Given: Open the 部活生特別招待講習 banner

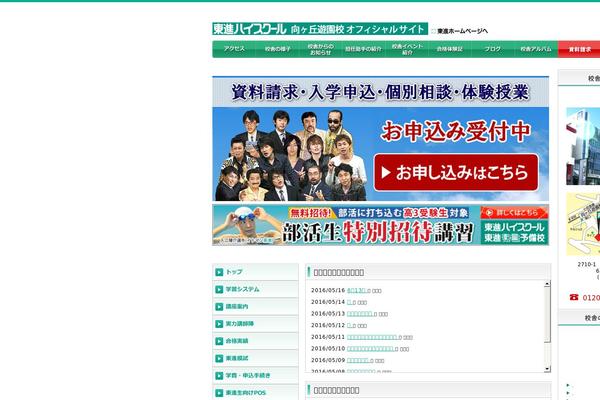Looking at the screenshot, I should [380, 225].
